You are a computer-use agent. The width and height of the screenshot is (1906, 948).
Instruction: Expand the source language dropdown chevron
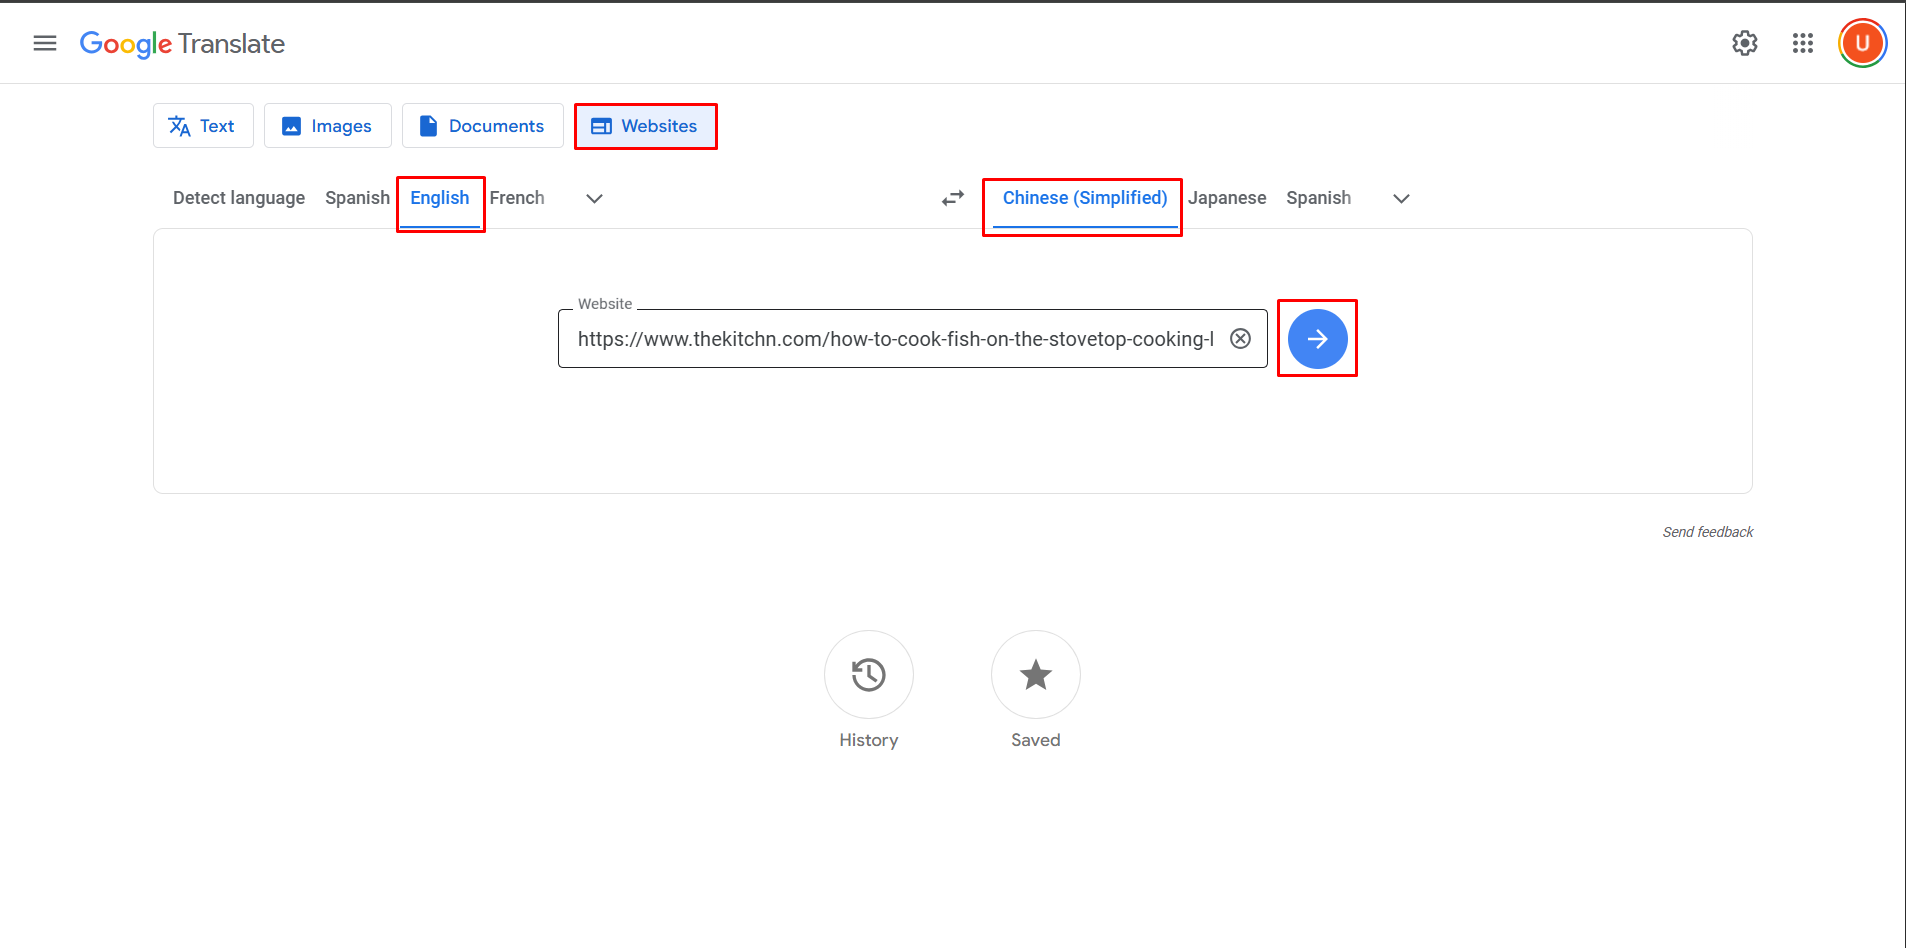(x=594, y=198)
